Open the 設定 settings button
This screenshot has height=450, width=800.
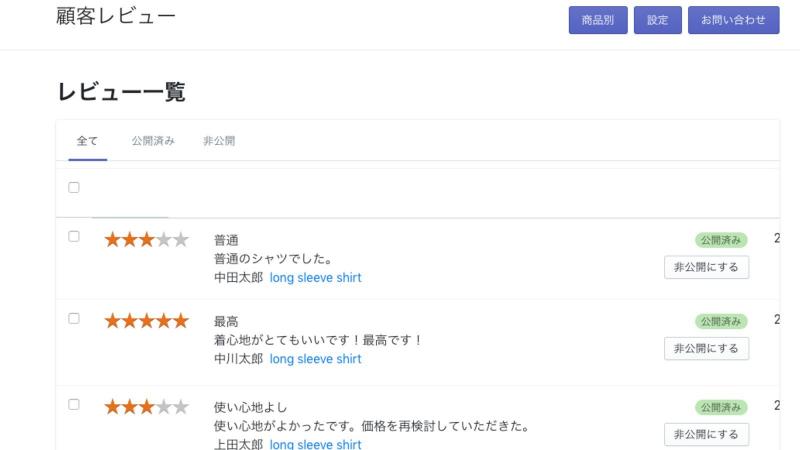click(x=658, y=20)
